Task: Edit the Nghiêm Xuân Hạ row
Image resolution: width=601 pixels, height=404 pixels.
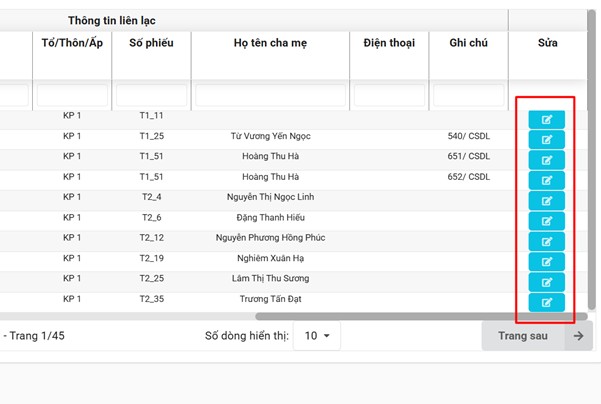Action: coord(546,262)
